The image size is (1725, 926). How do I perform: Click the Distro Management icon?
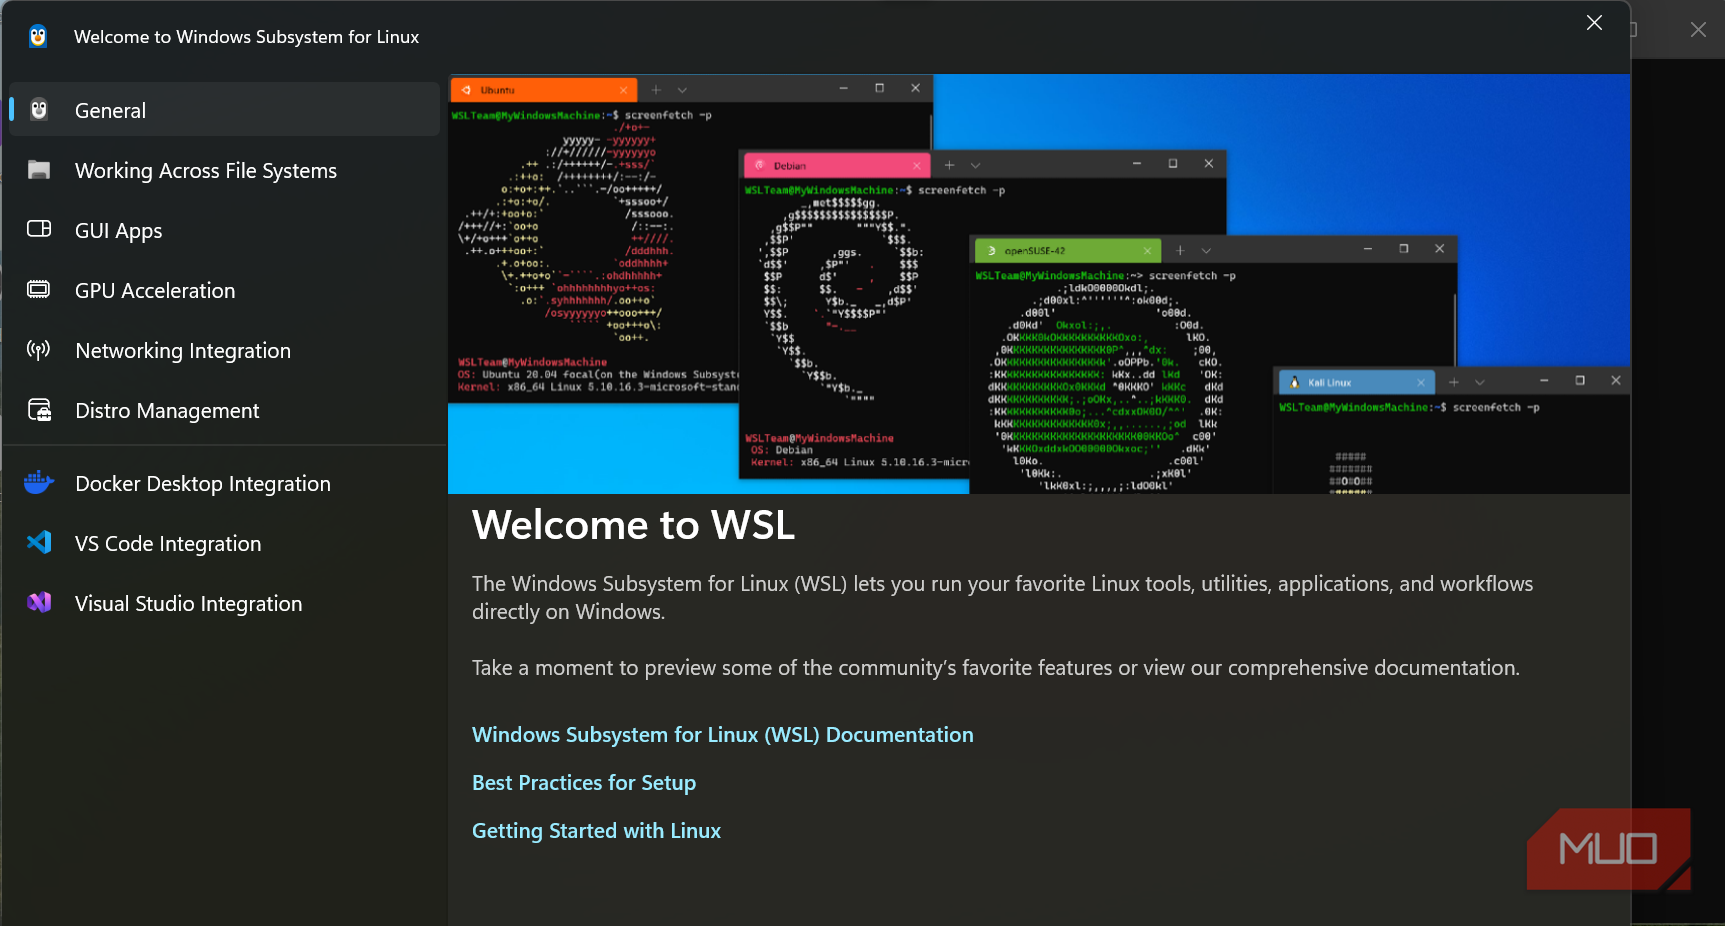[x=39, y=409]
